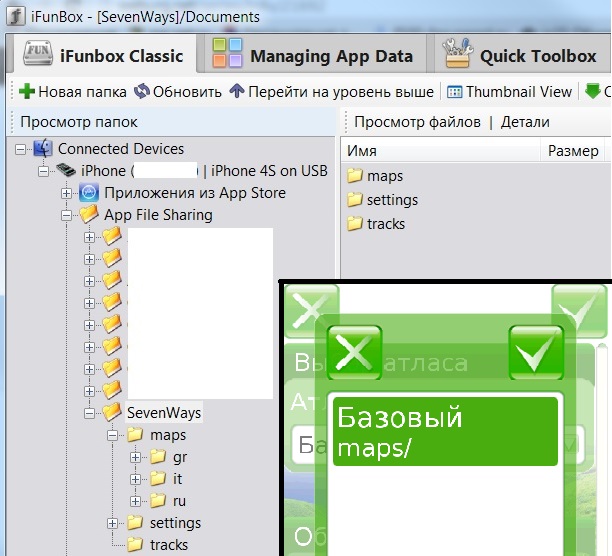Switch to Managing App Data tab

pyautogui.click(x=313, y=55)
